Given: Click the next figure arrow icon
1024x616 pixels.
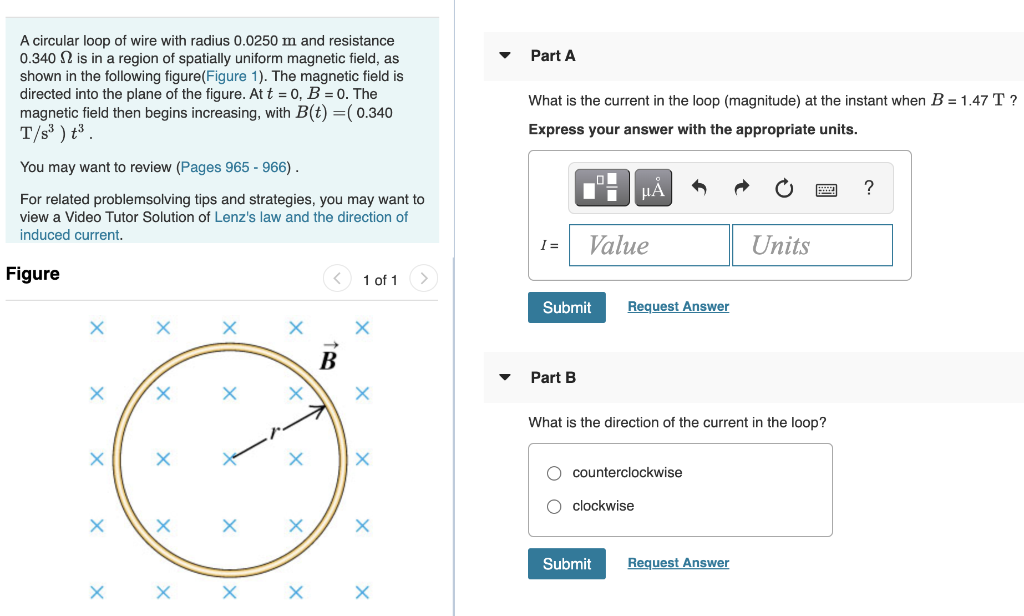Looking at the screenshot, I should click(x=423, y=280).
